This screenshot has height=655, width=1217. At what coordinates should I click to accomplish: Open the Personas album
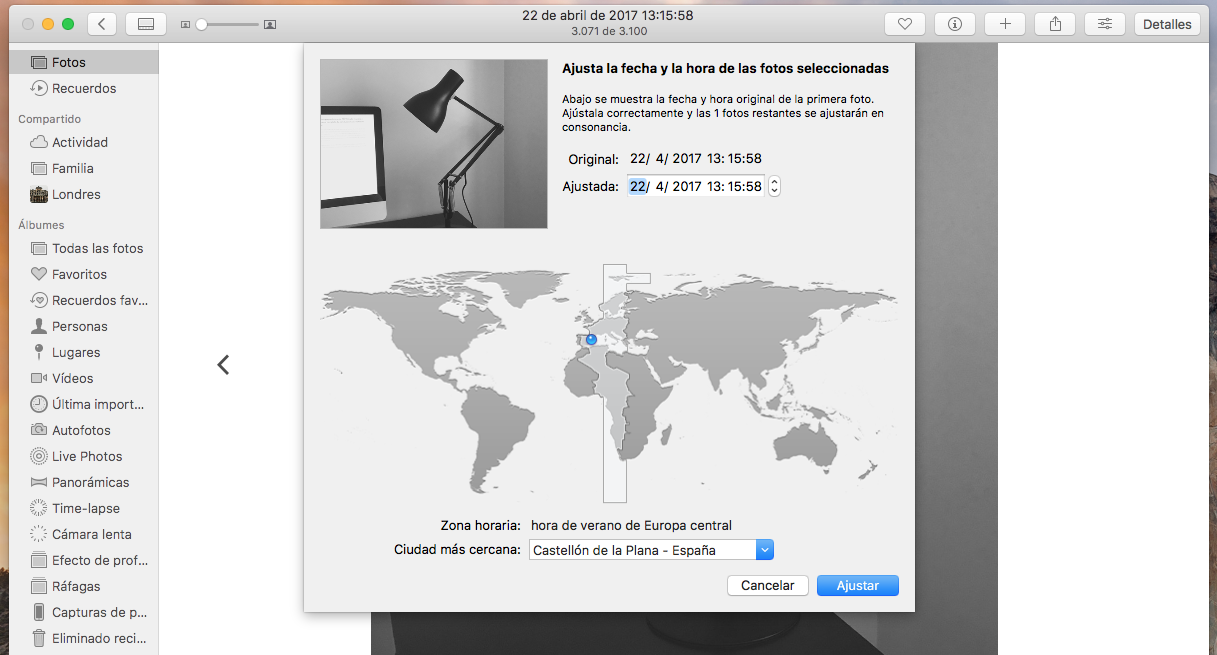(79, 326)
